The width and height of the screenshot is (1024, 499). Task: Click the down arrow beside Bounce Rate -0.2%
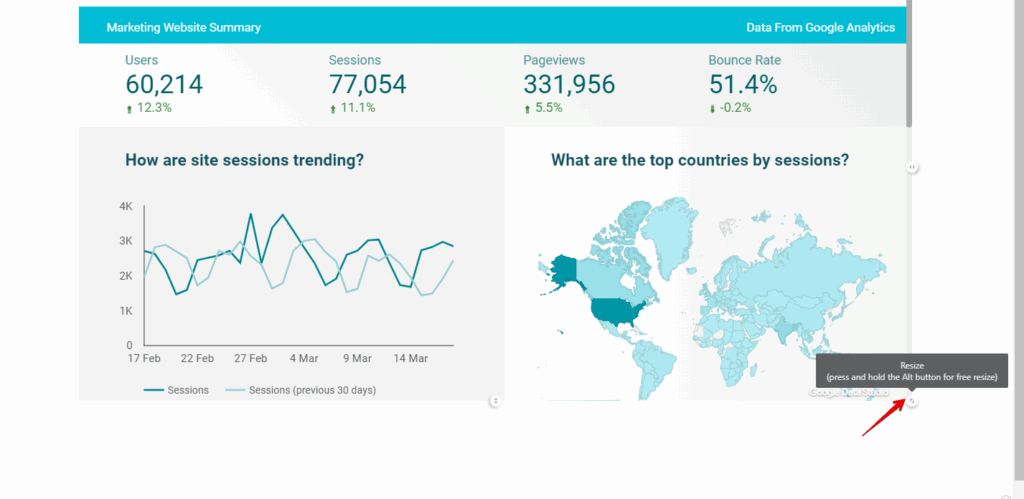pyautogui.click(x=712, y=109)
